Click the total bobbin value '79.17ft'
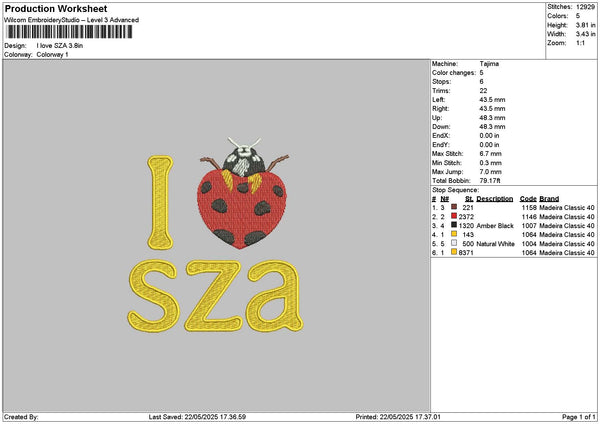 490,181
